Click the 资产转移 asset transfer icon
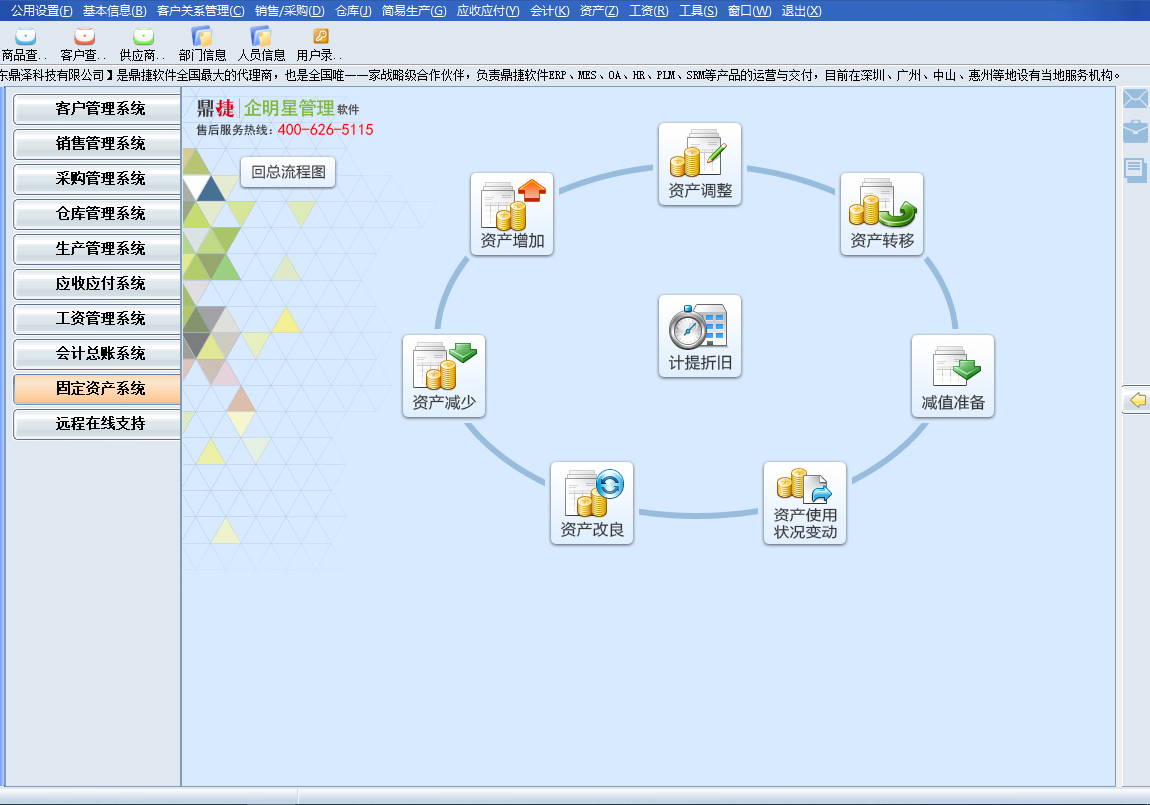This screenshot has width=1150, height=805. (x=881, y=214)
